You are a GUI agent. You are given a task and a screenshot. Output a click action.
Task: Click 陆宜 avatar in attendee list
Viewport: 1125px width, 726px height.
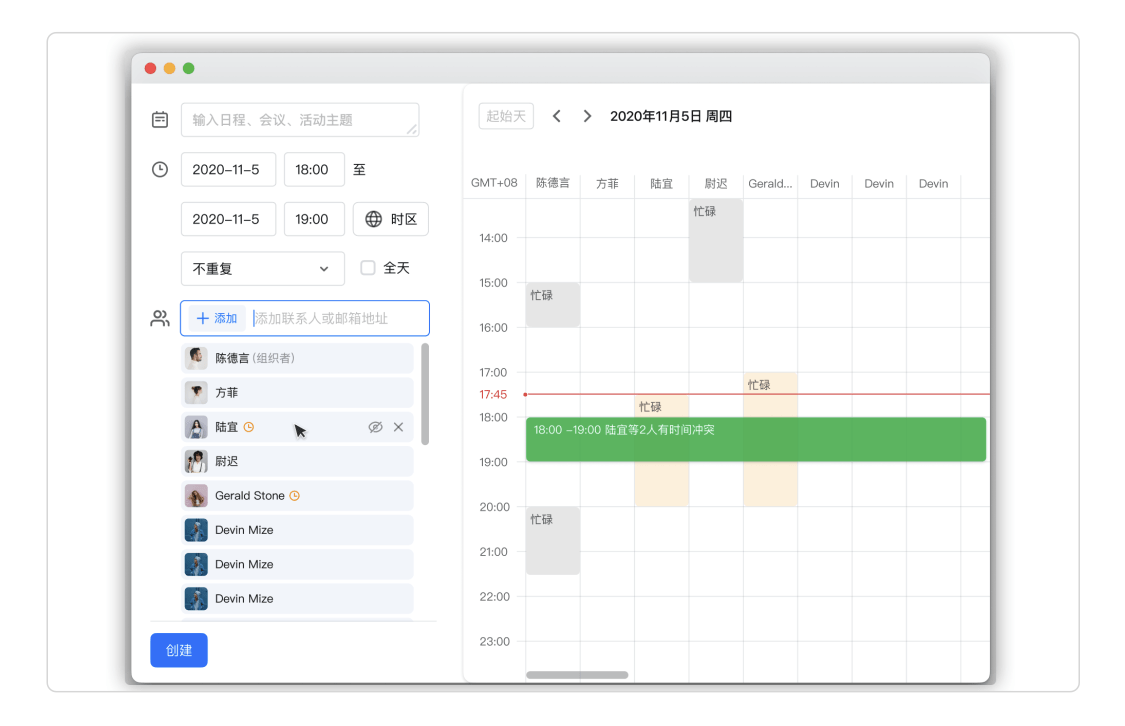pyautogui.click(x=196, y=427)
